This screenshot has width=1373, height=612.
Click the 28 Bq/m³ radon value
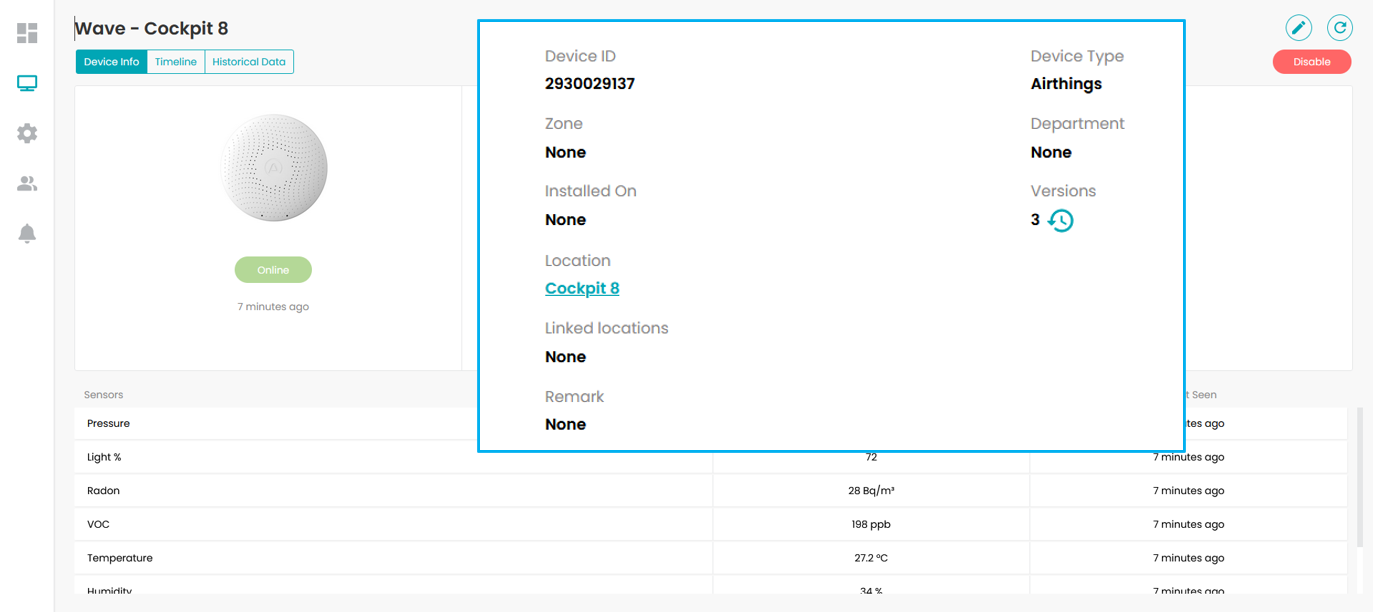point(871,491)
